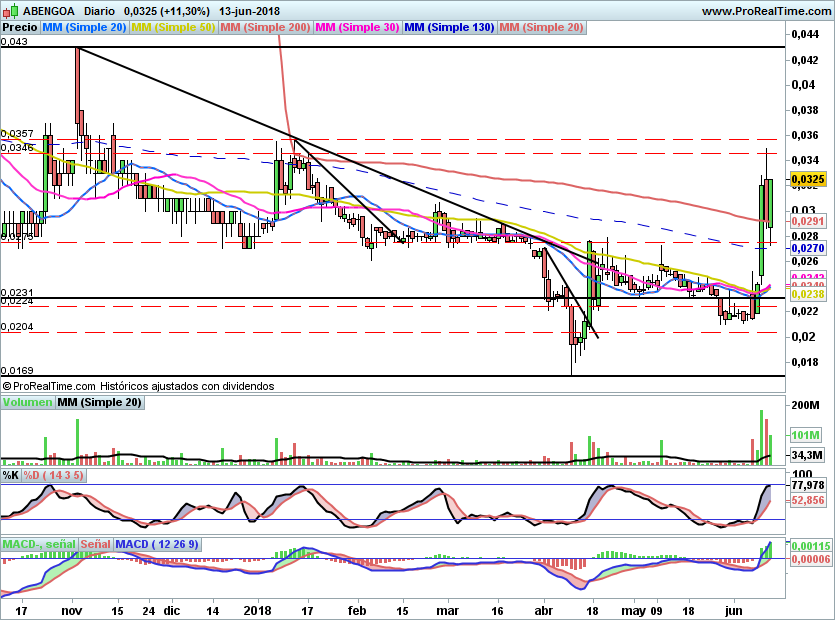This screenshot has width=835, height=620.
Task: Select the MACD-, señal histogram label
Action: 39,544
